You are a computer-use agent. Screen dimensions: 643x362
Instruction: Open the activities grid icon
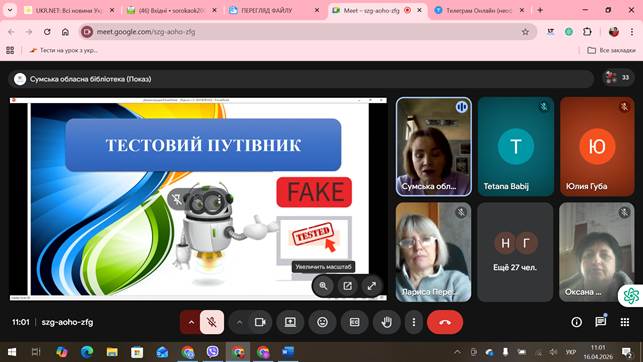point(625,322)
